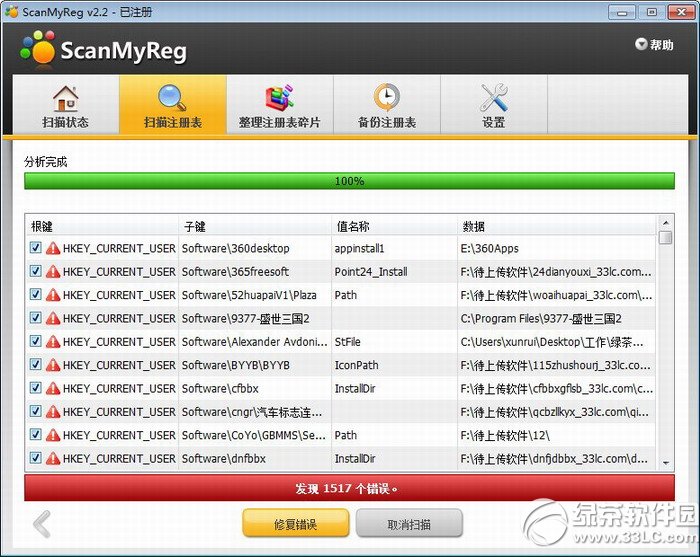Click warning icon on BYYB\BYYB row
Screen dimensions: 700x557
pyautogui.click(x=53, y=365)
